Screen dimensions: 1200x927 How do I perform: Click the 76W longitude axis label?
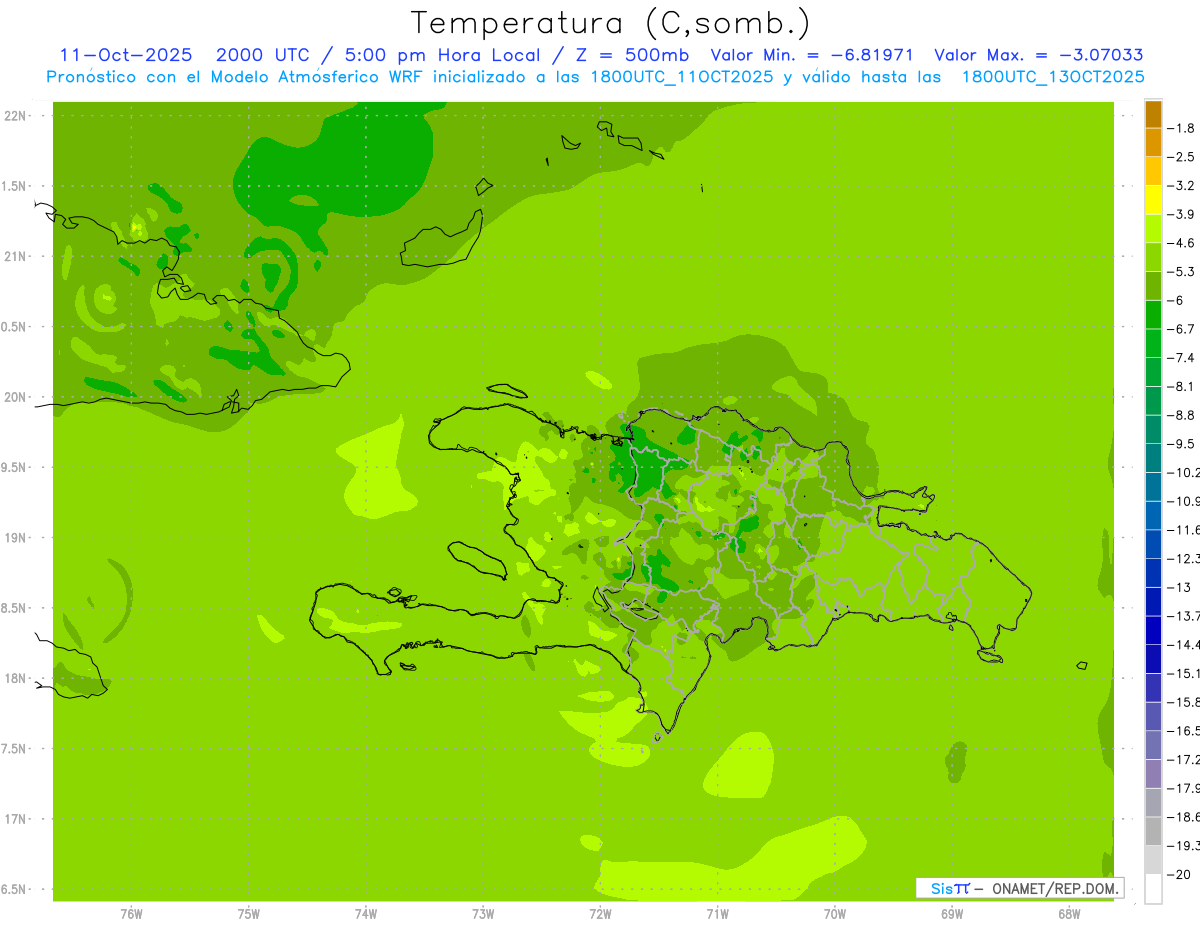(131, 913)
